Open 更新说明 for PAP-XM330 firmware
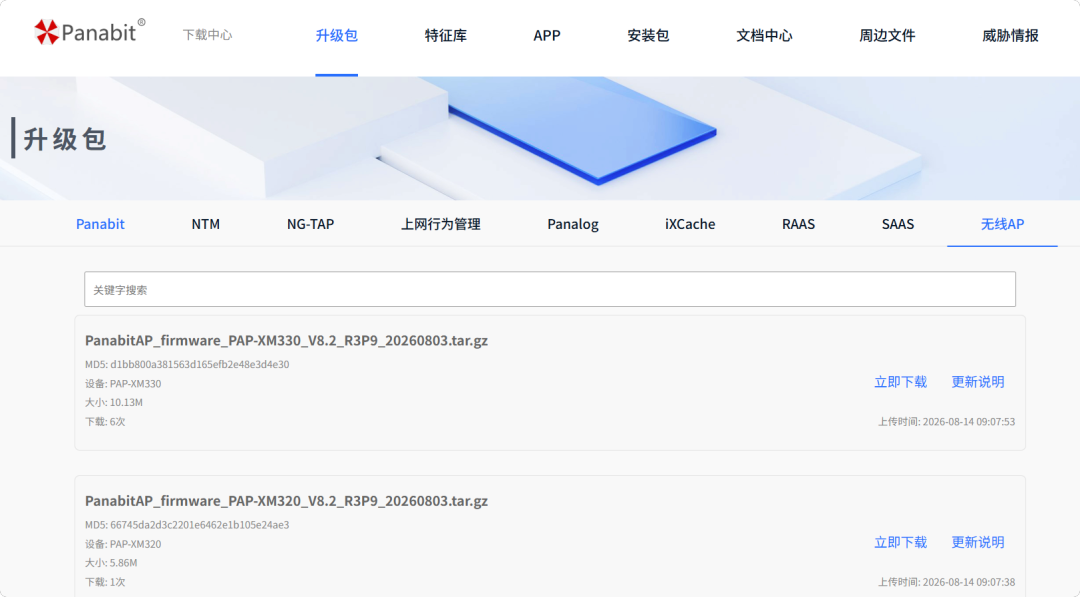 pos(977,382)
